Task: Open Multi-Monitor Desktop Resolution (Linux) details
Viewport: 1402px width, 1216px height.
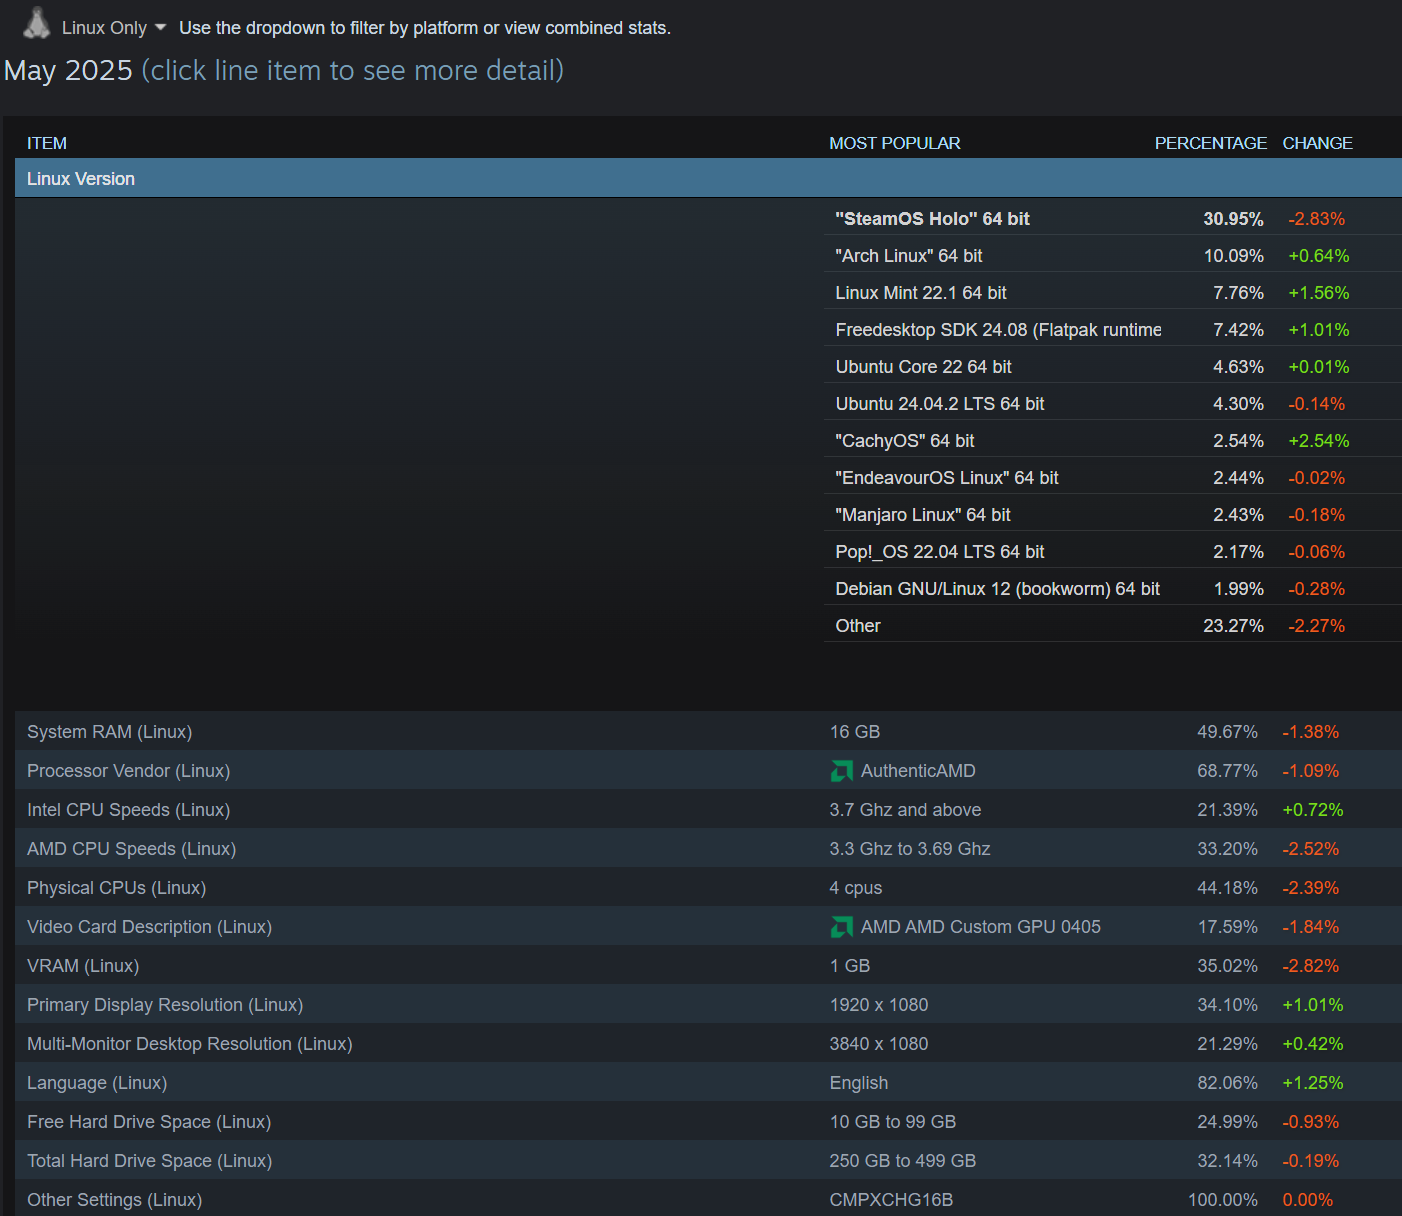Action: point(708,1043)
